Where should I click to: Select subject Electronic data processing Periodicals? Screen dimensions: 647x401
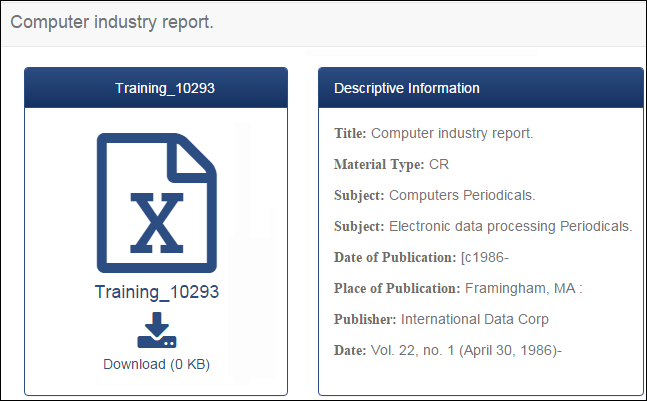pos(510,226)
